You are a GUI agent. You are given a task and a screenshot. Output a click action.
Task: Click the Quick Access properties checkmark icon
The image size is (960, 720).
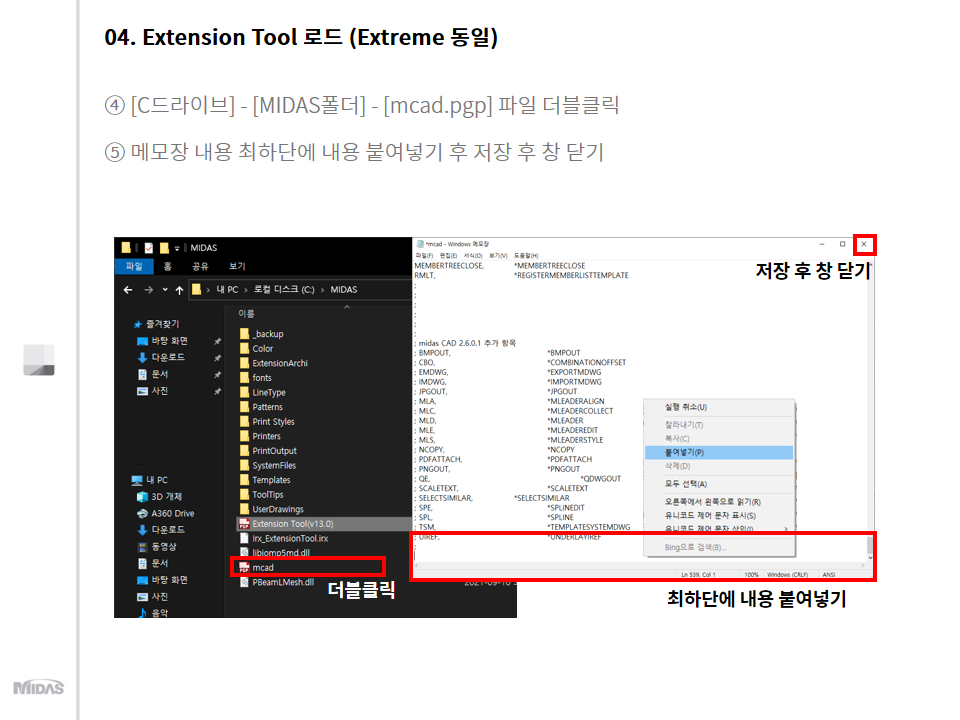[149, 248]
